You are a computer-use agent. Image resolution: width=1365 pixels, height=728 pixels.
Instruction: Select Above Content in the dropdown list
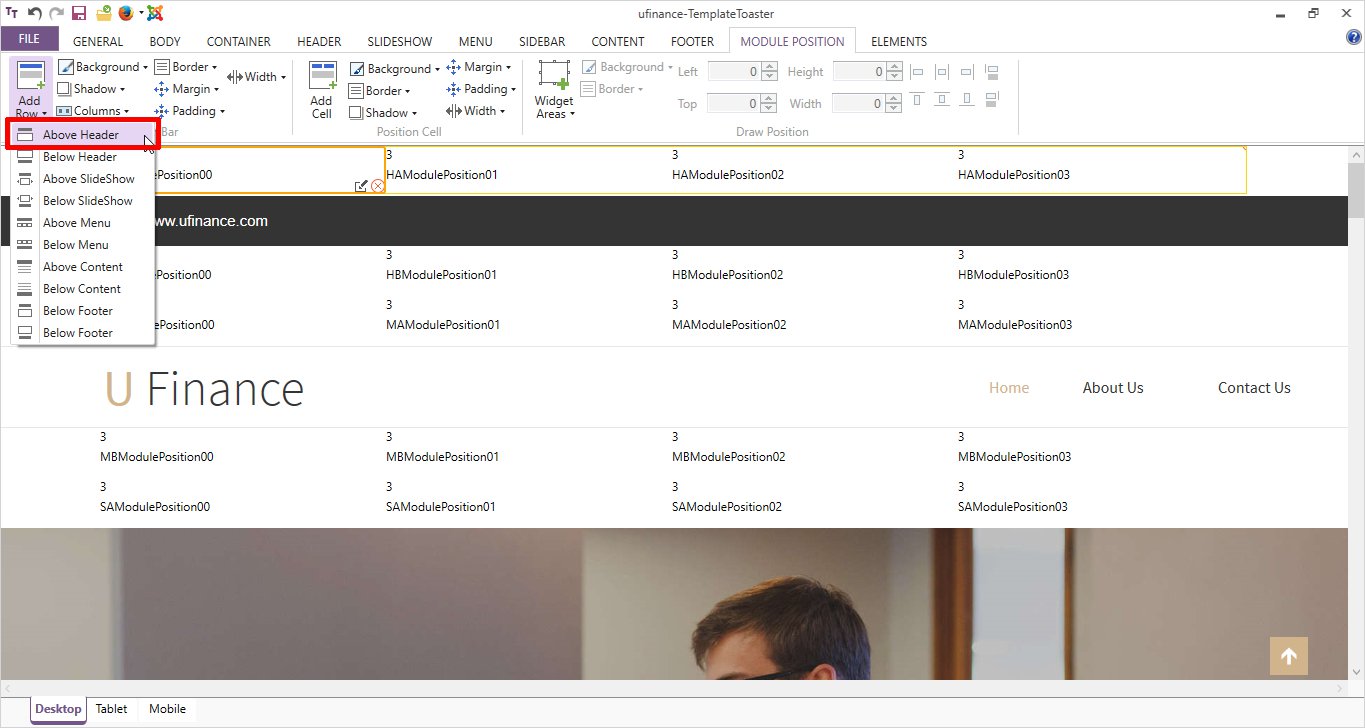(x=83, y=267)
